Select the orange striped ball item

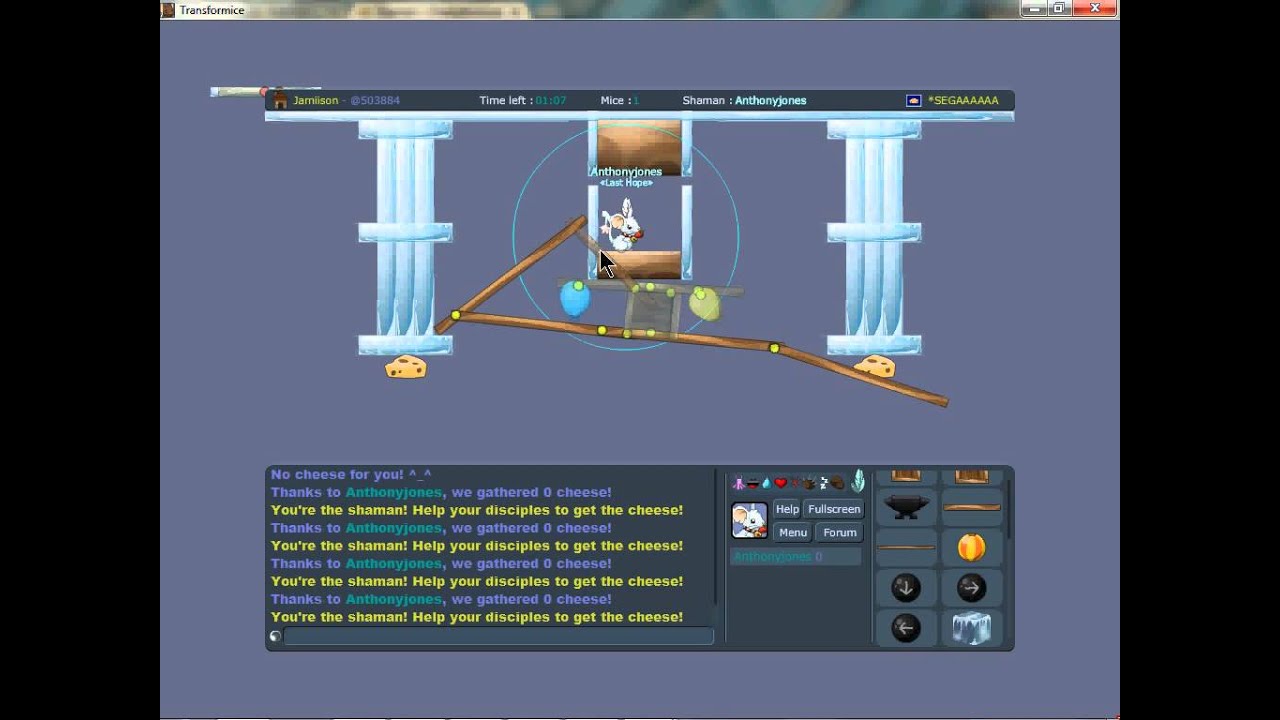pyautogui.click(x=971, y=547)
